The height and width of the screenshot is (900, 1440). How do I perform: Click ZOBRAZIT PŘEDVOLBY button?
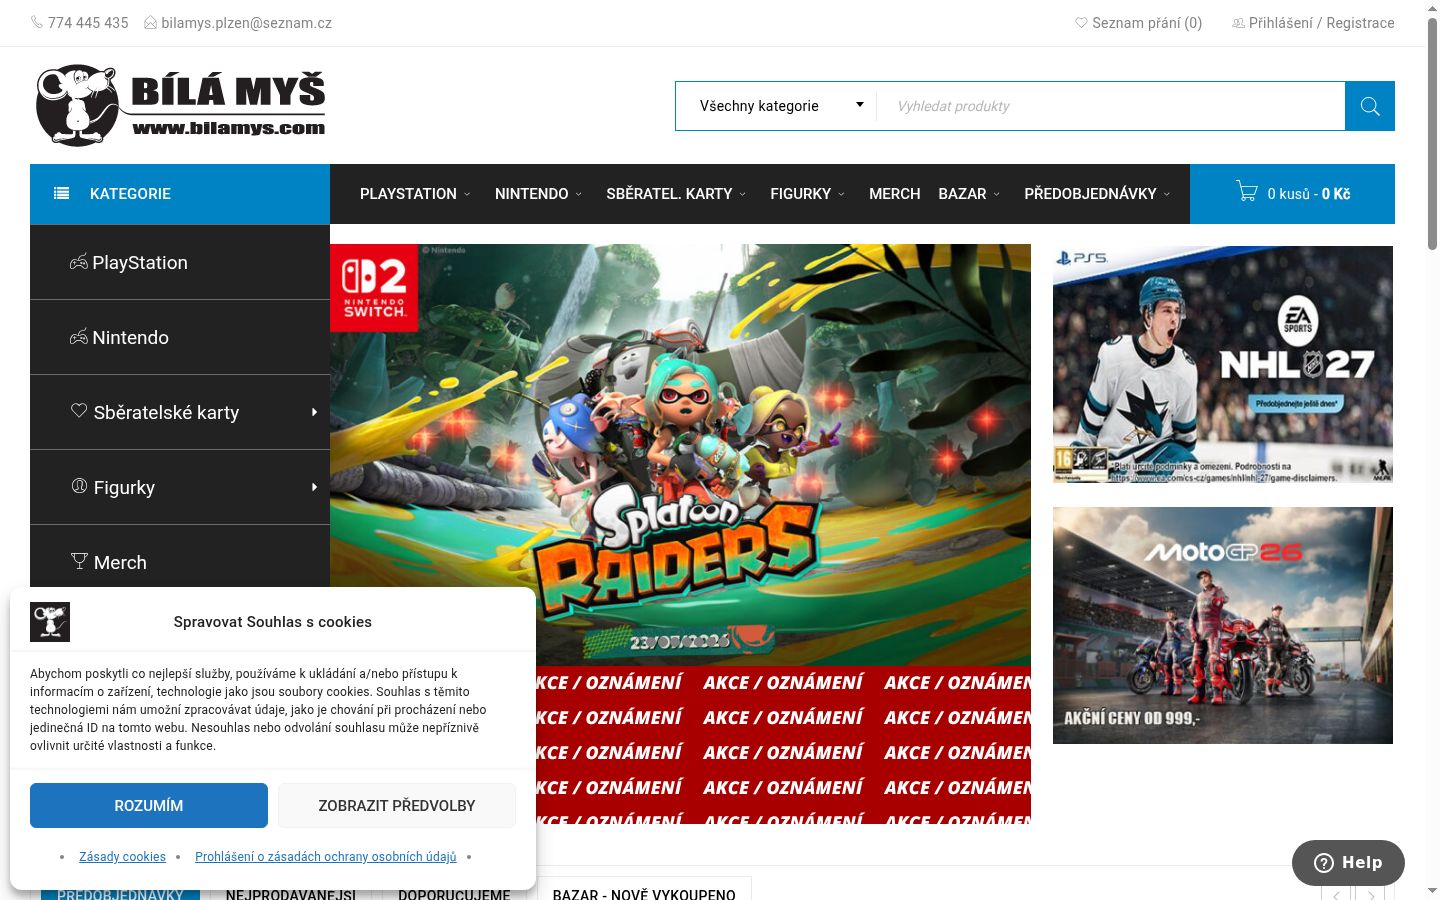(397, 806)
